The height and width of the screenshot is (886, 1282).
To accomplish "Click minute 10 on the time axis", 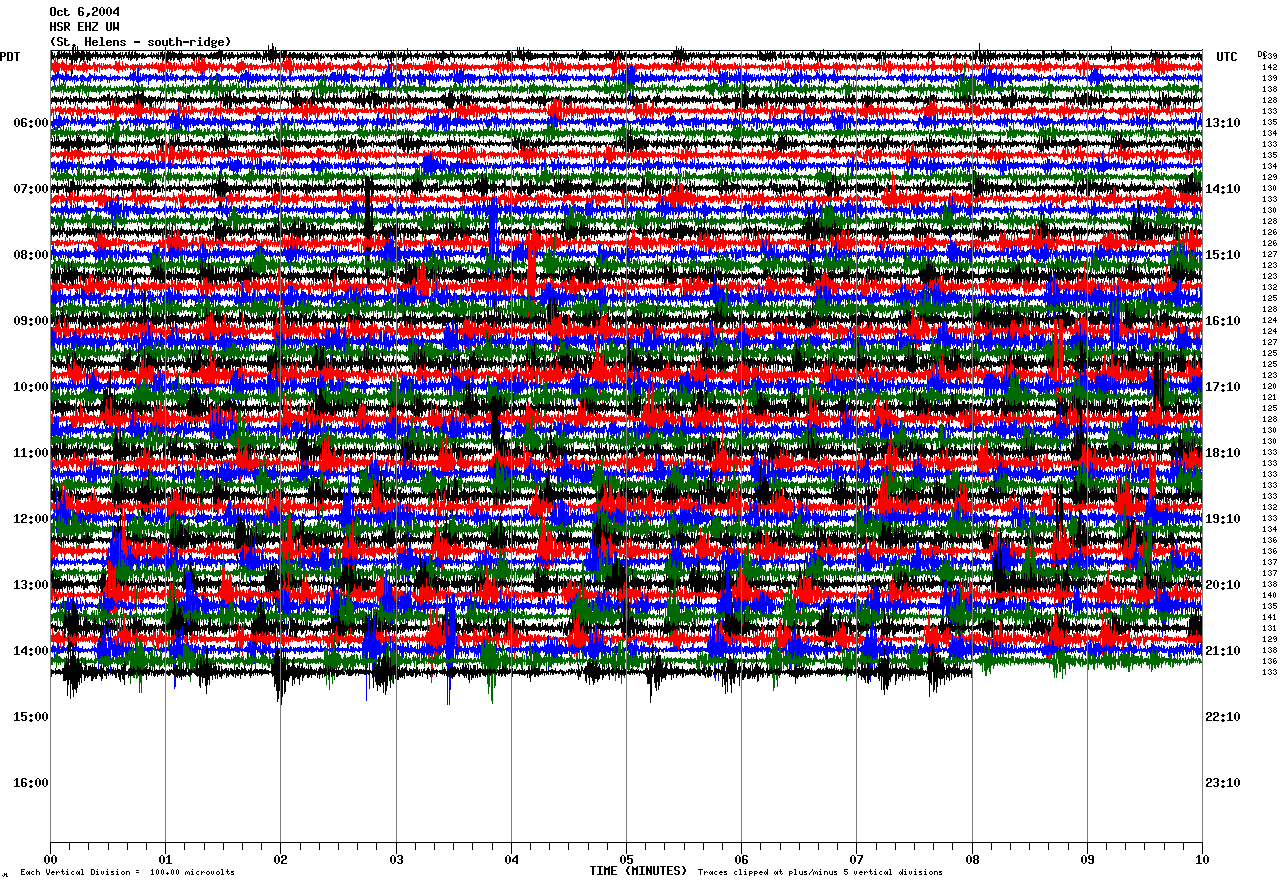I will pos(1201,859).
